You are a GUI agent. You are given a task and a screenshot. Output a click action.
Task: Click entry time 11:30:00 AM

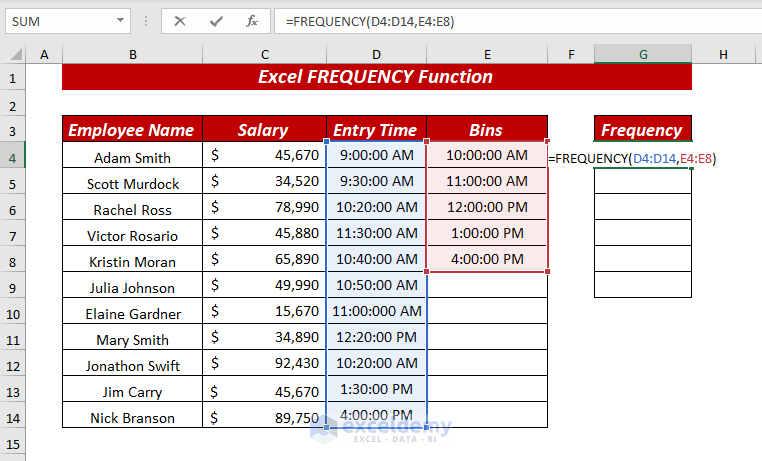[x=377, y=234]
